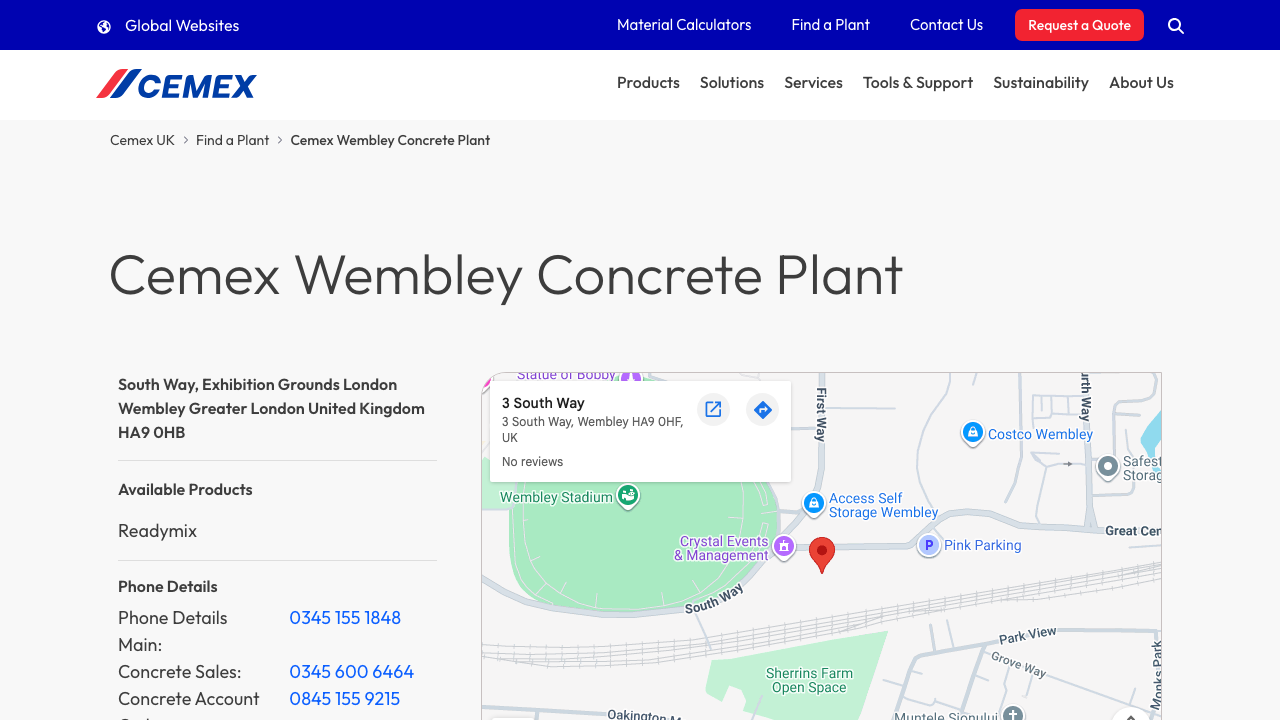Open the Solutions navigation menu
Screen dimensions: 1280x720
point(731,83)
